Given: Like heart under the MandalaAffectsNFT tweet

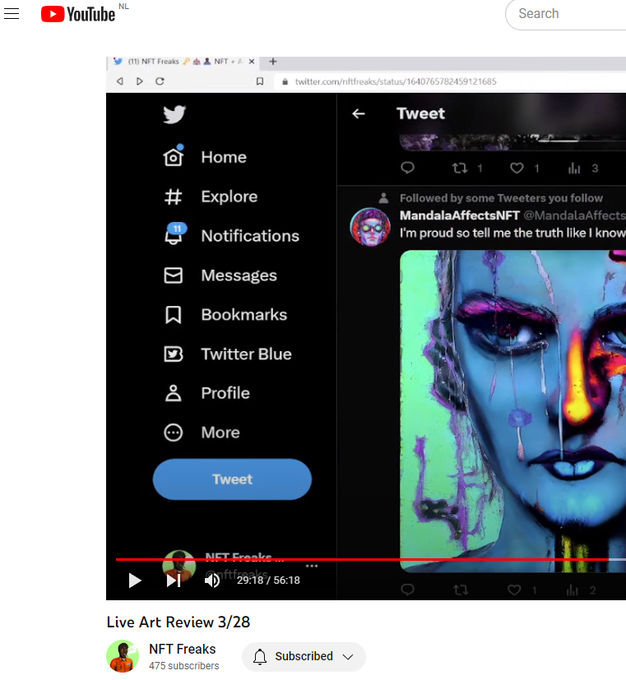Looking at the screenshot, I should click(x=514, y=590).
